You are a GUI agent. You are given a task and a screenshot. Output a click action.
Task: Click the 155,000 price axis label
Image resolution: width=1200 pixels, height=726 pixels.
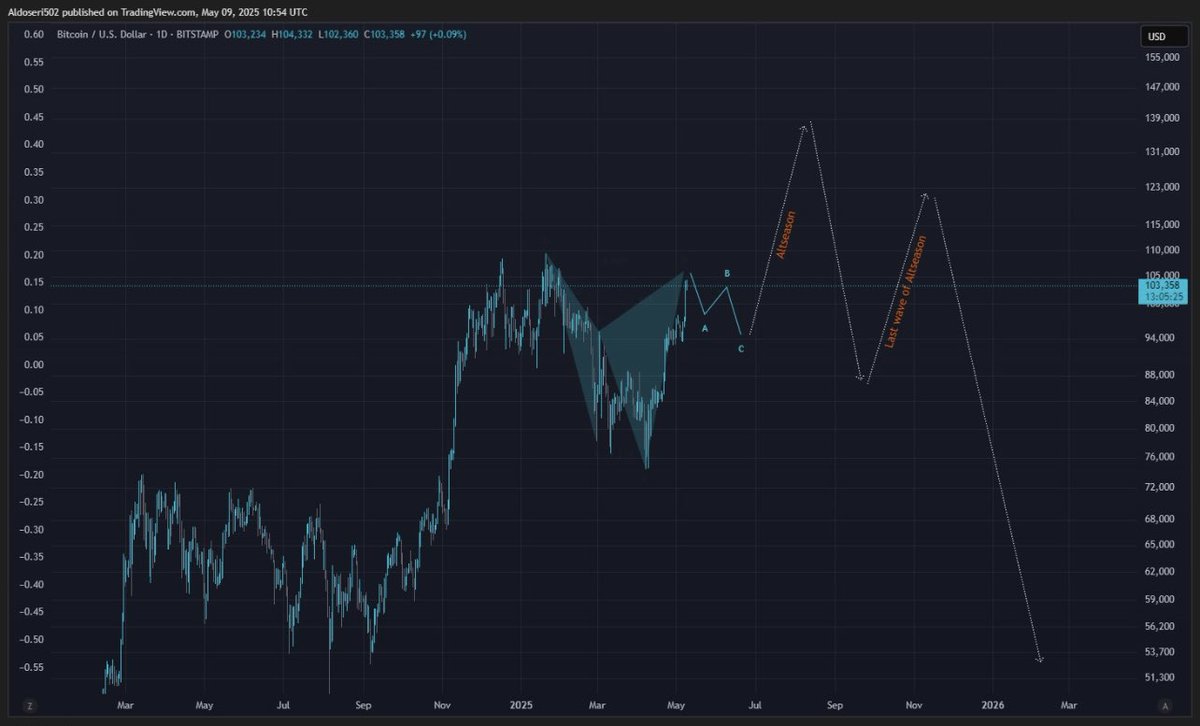(x=1161, y=58)
